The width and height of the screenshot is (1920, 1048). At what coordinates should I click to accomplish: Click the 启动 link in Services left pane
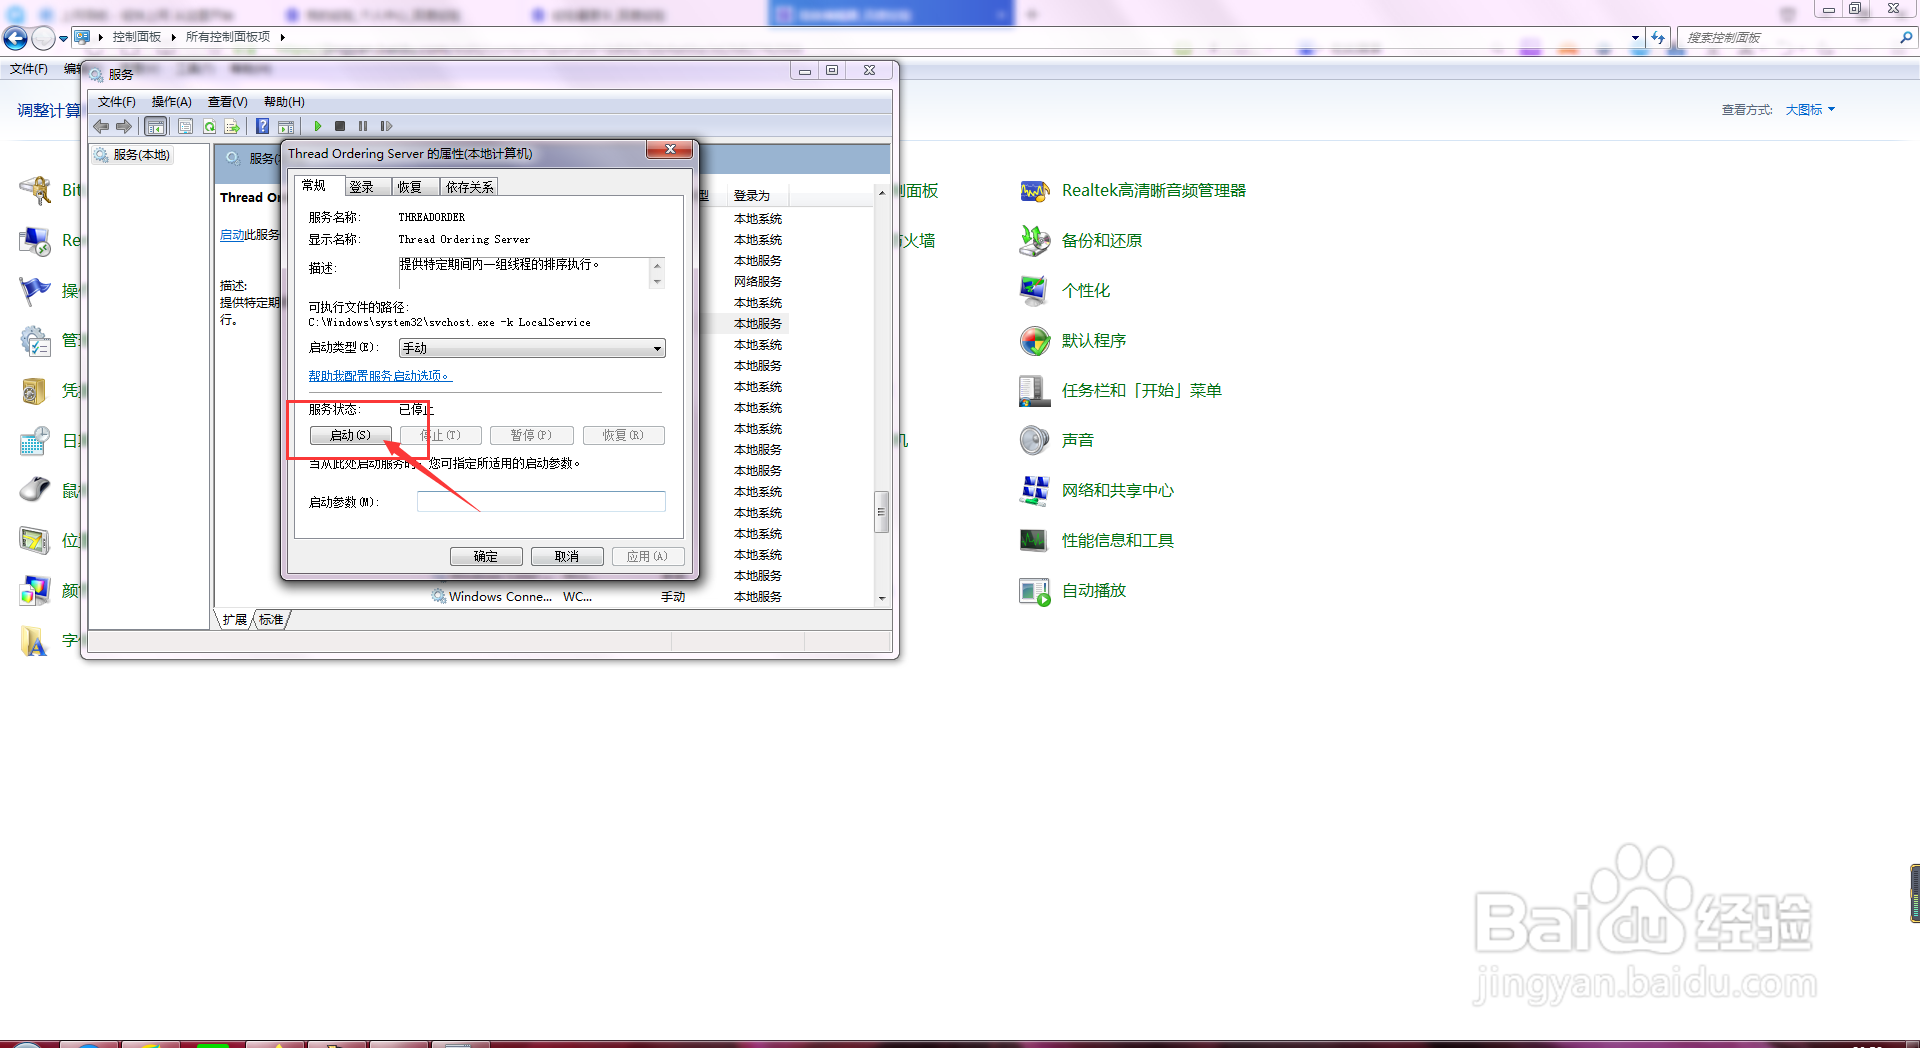click(x=232, y=235)
